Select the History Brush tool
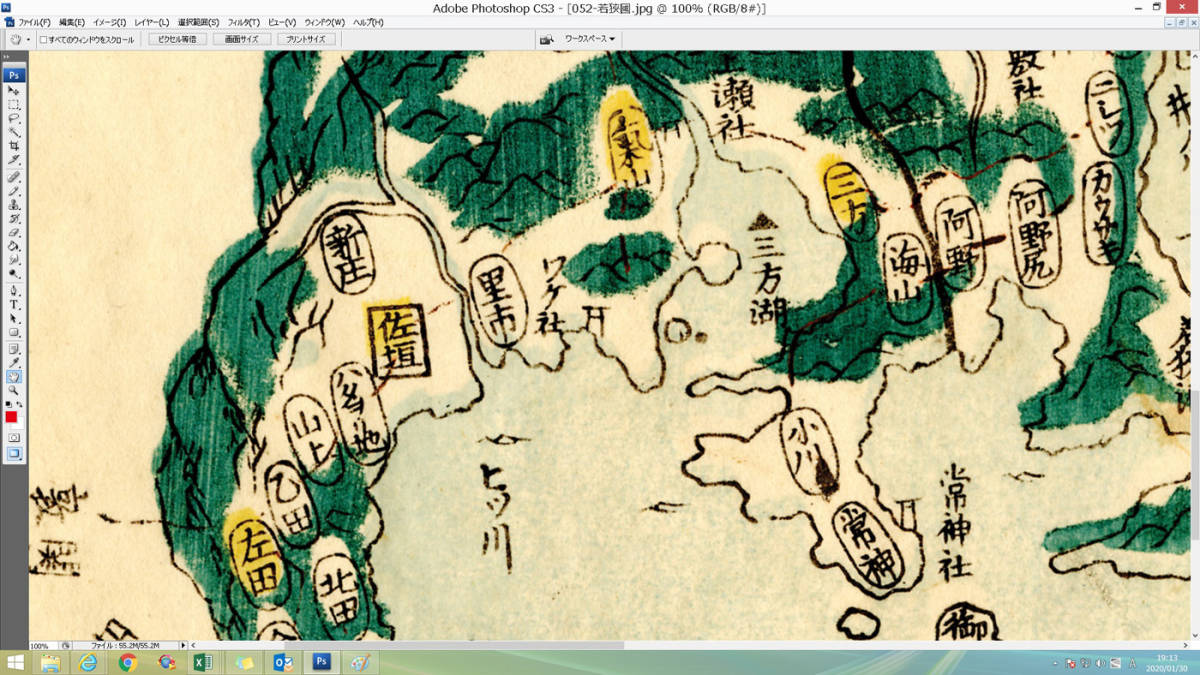1200x675 pixels. click(x=14, y=218)
